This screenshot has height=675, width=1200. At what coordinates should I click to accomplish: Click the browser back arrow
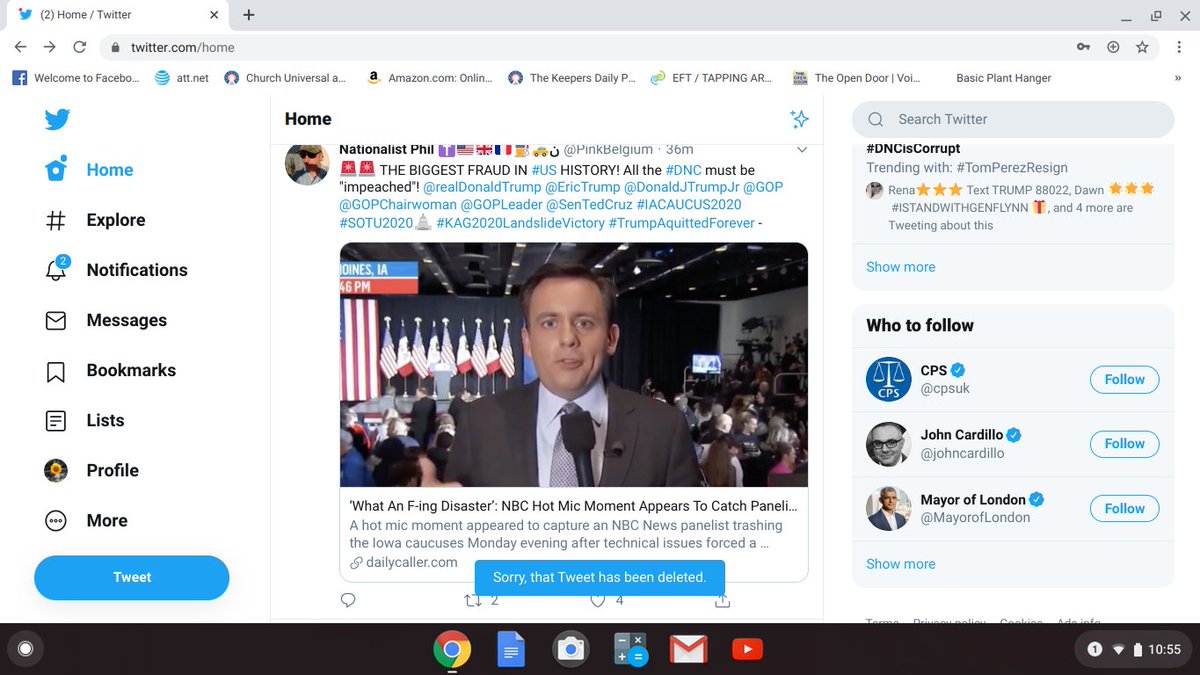coord(21,47)
